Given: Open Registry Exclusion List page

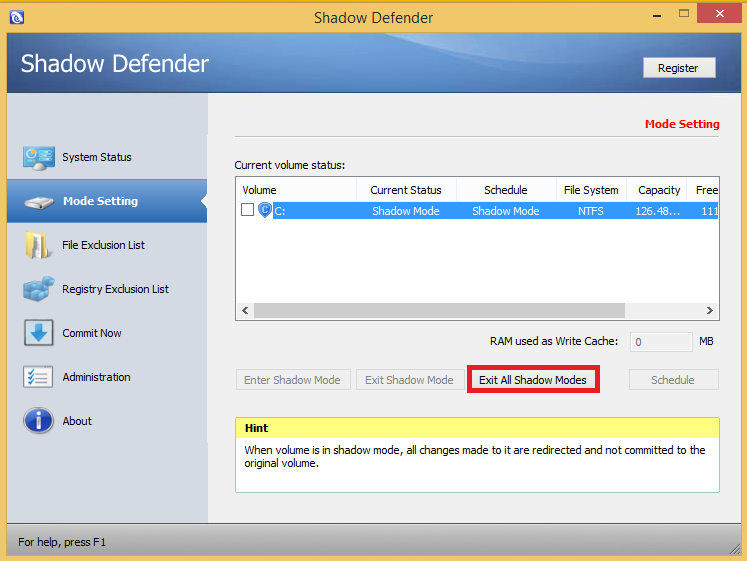Looking at the screenshot, I should point(115,289).
